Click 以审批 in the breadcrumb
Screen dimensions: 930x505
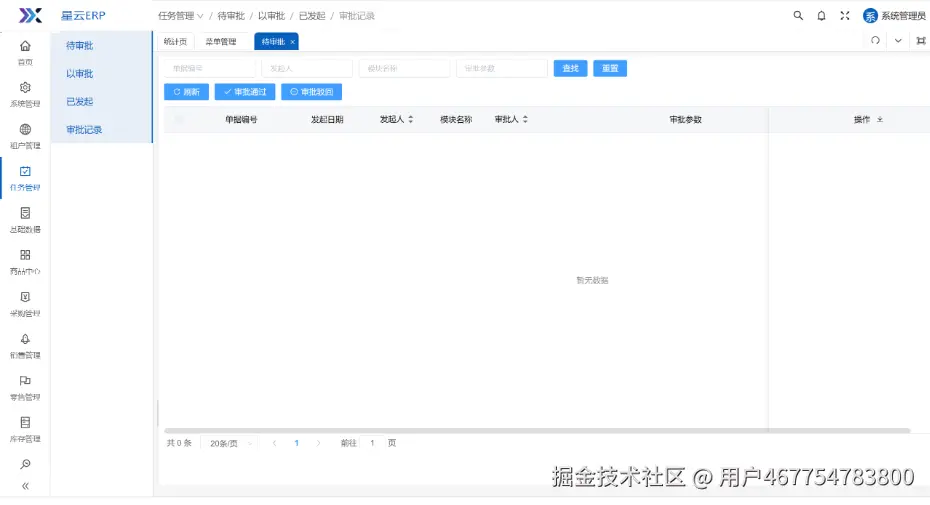tap(271, 16)
